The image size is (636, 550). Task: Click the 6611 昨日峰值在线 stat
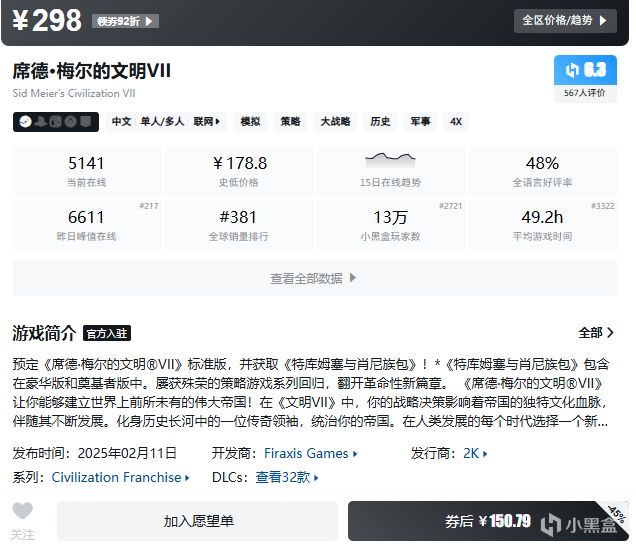coord(86,224)
